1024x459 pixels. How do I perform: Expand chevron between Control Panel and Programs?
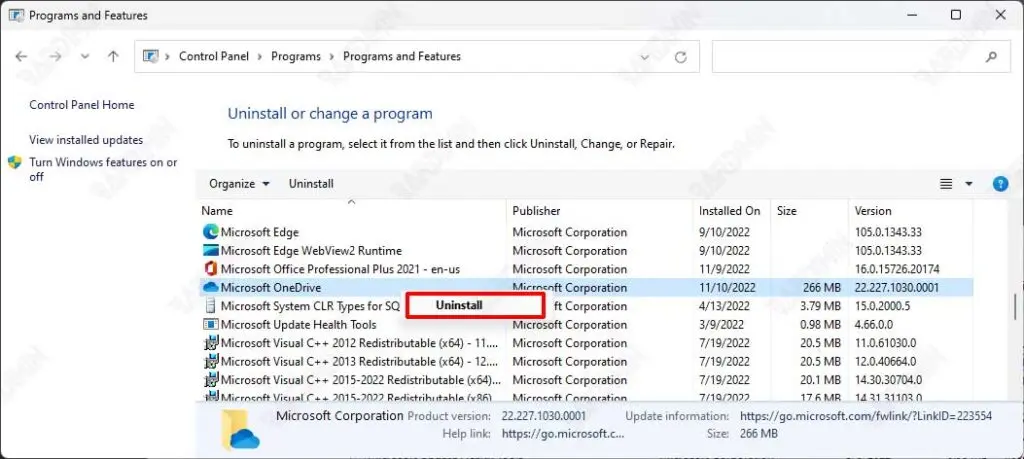(260, 57)
